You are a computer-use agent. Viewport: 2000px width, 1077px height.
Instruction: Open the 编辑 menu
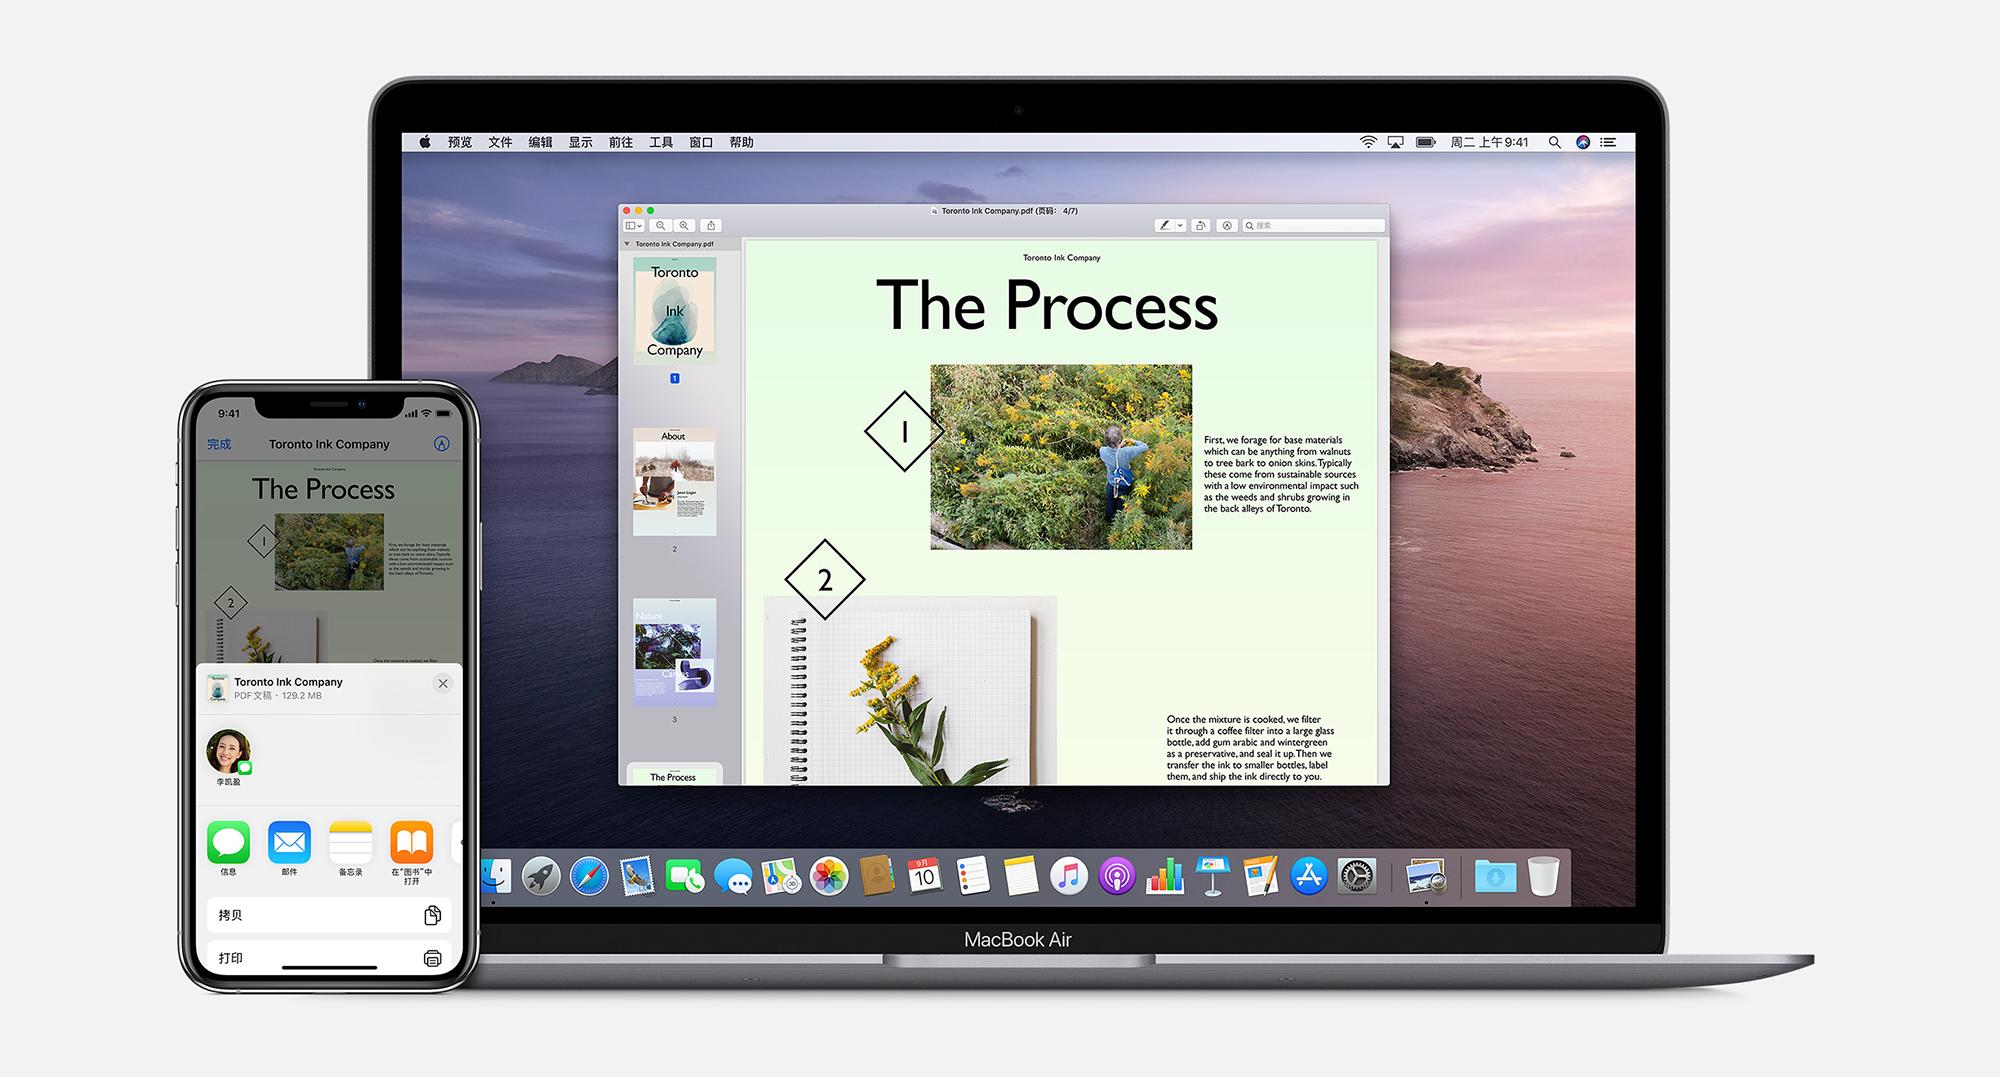540,142
